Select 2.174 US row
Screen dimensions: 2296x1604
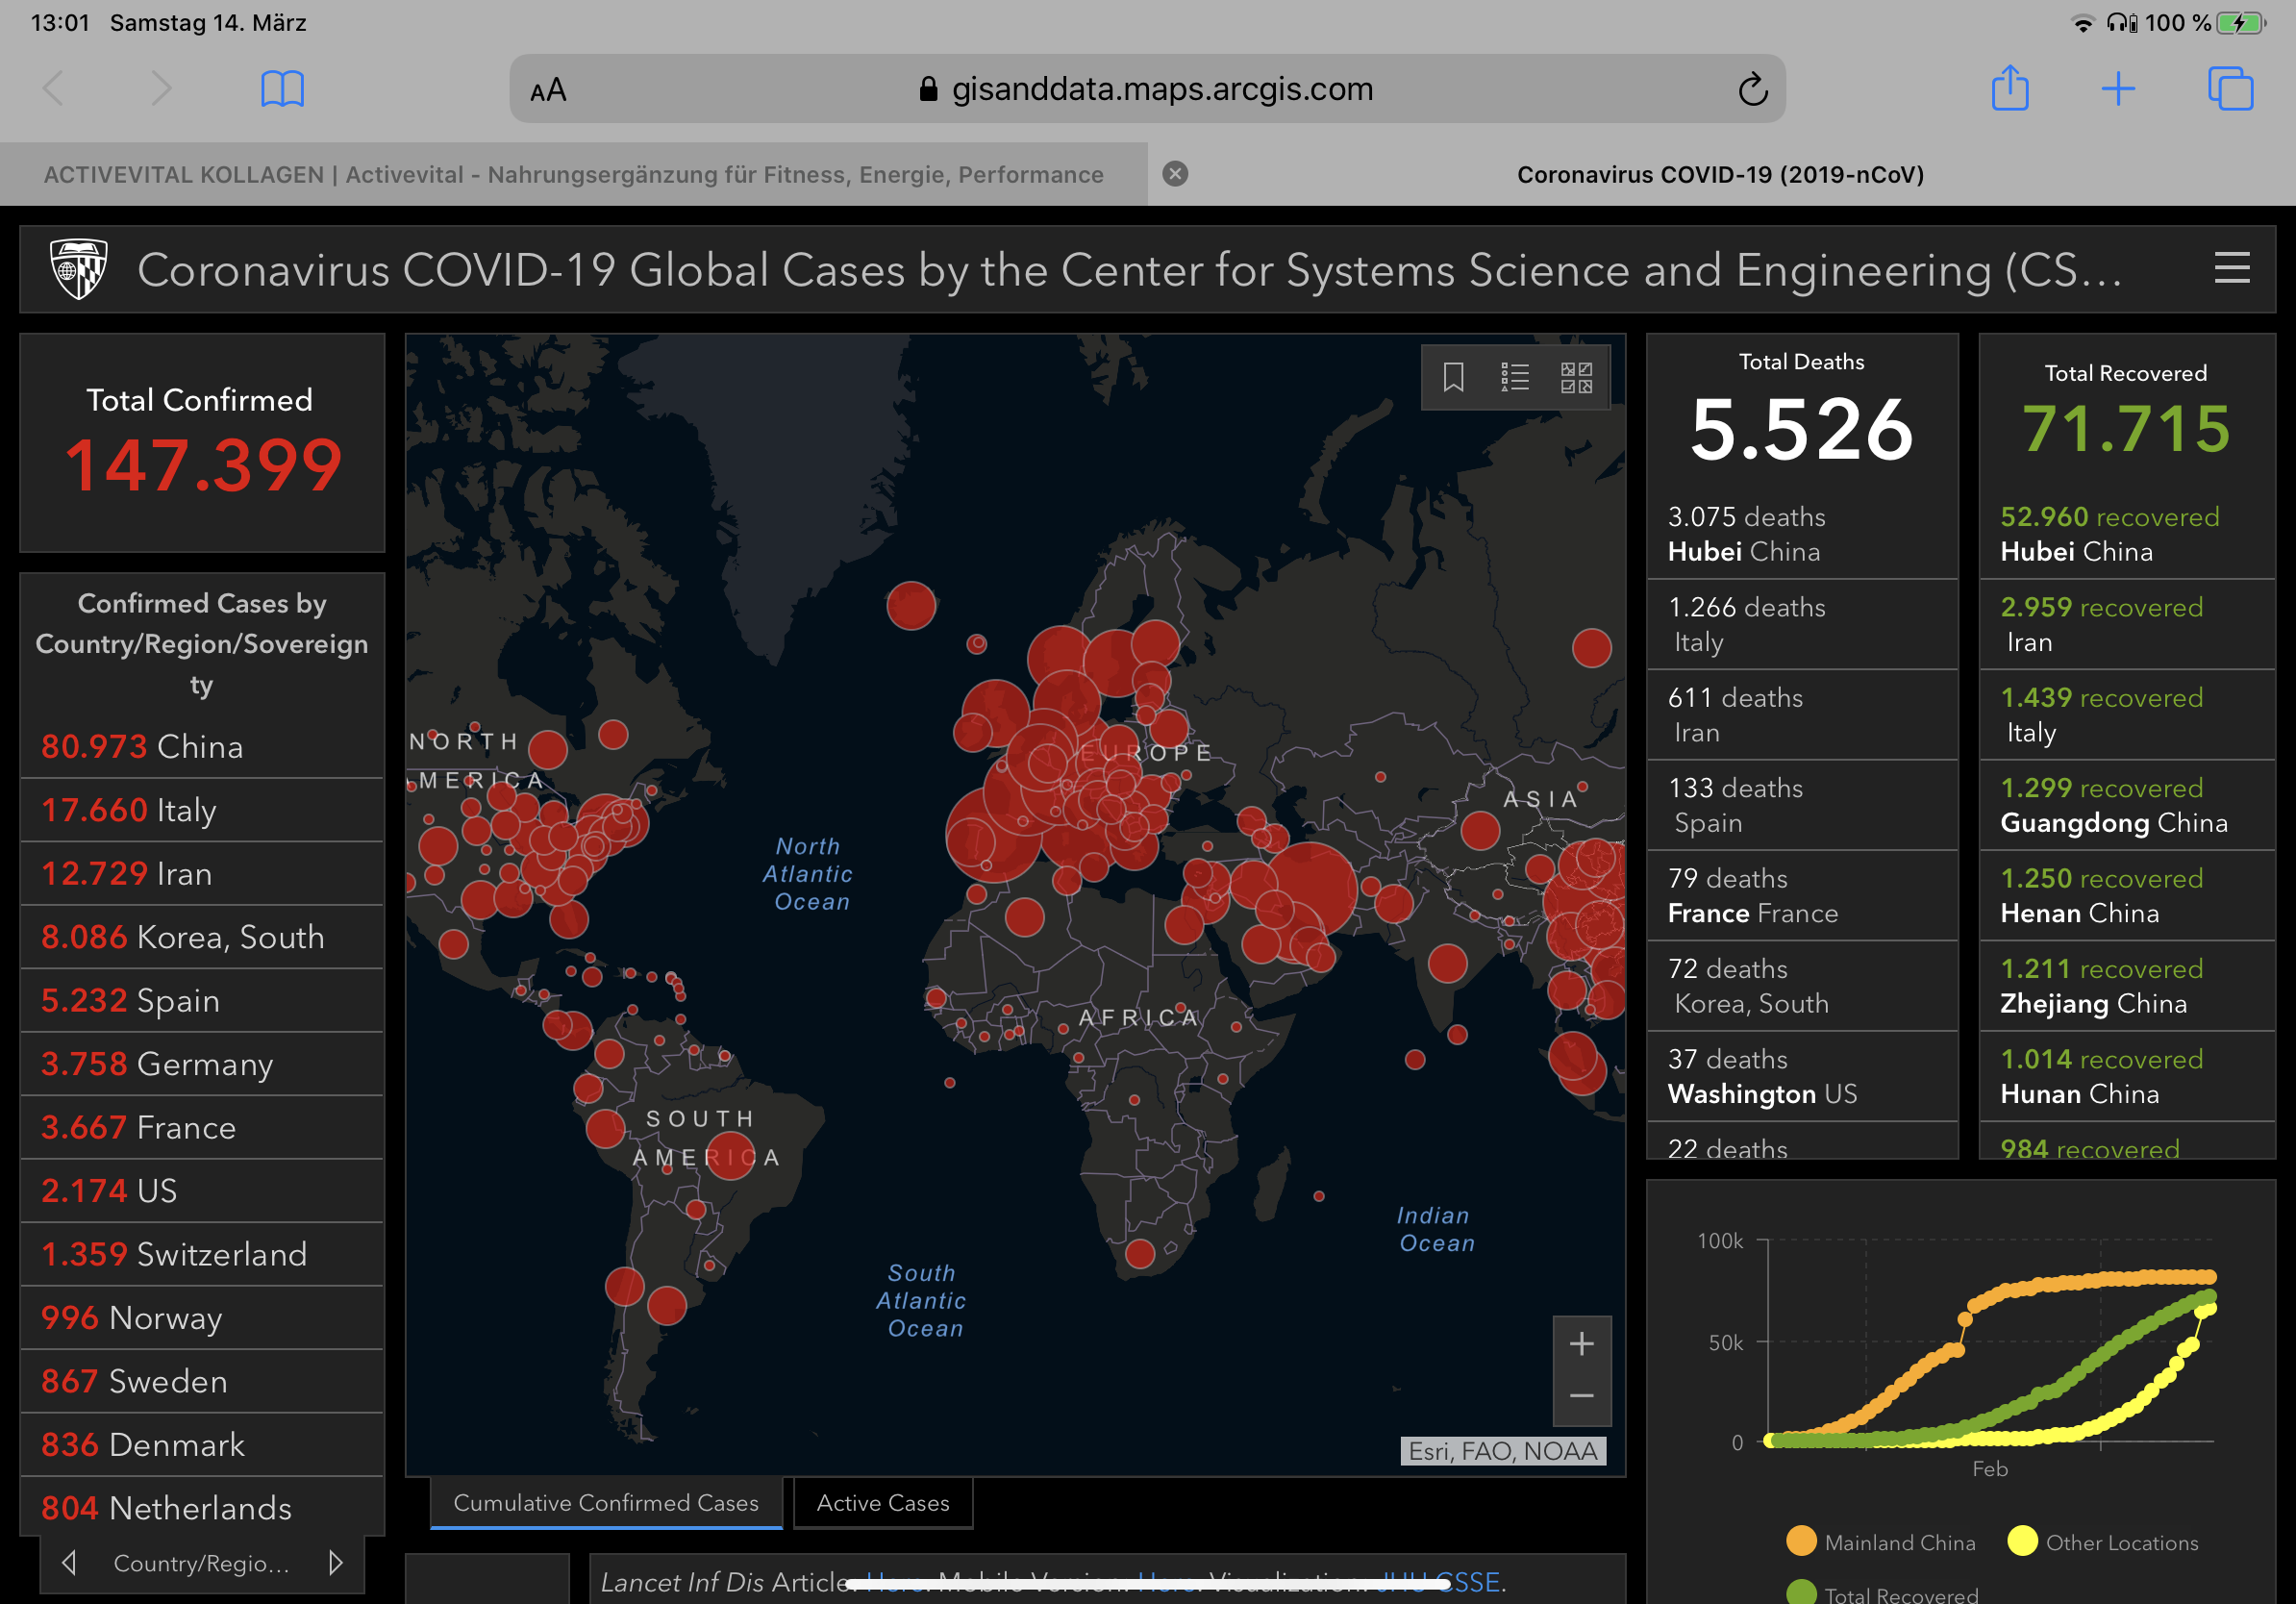tap(202, 1191)
